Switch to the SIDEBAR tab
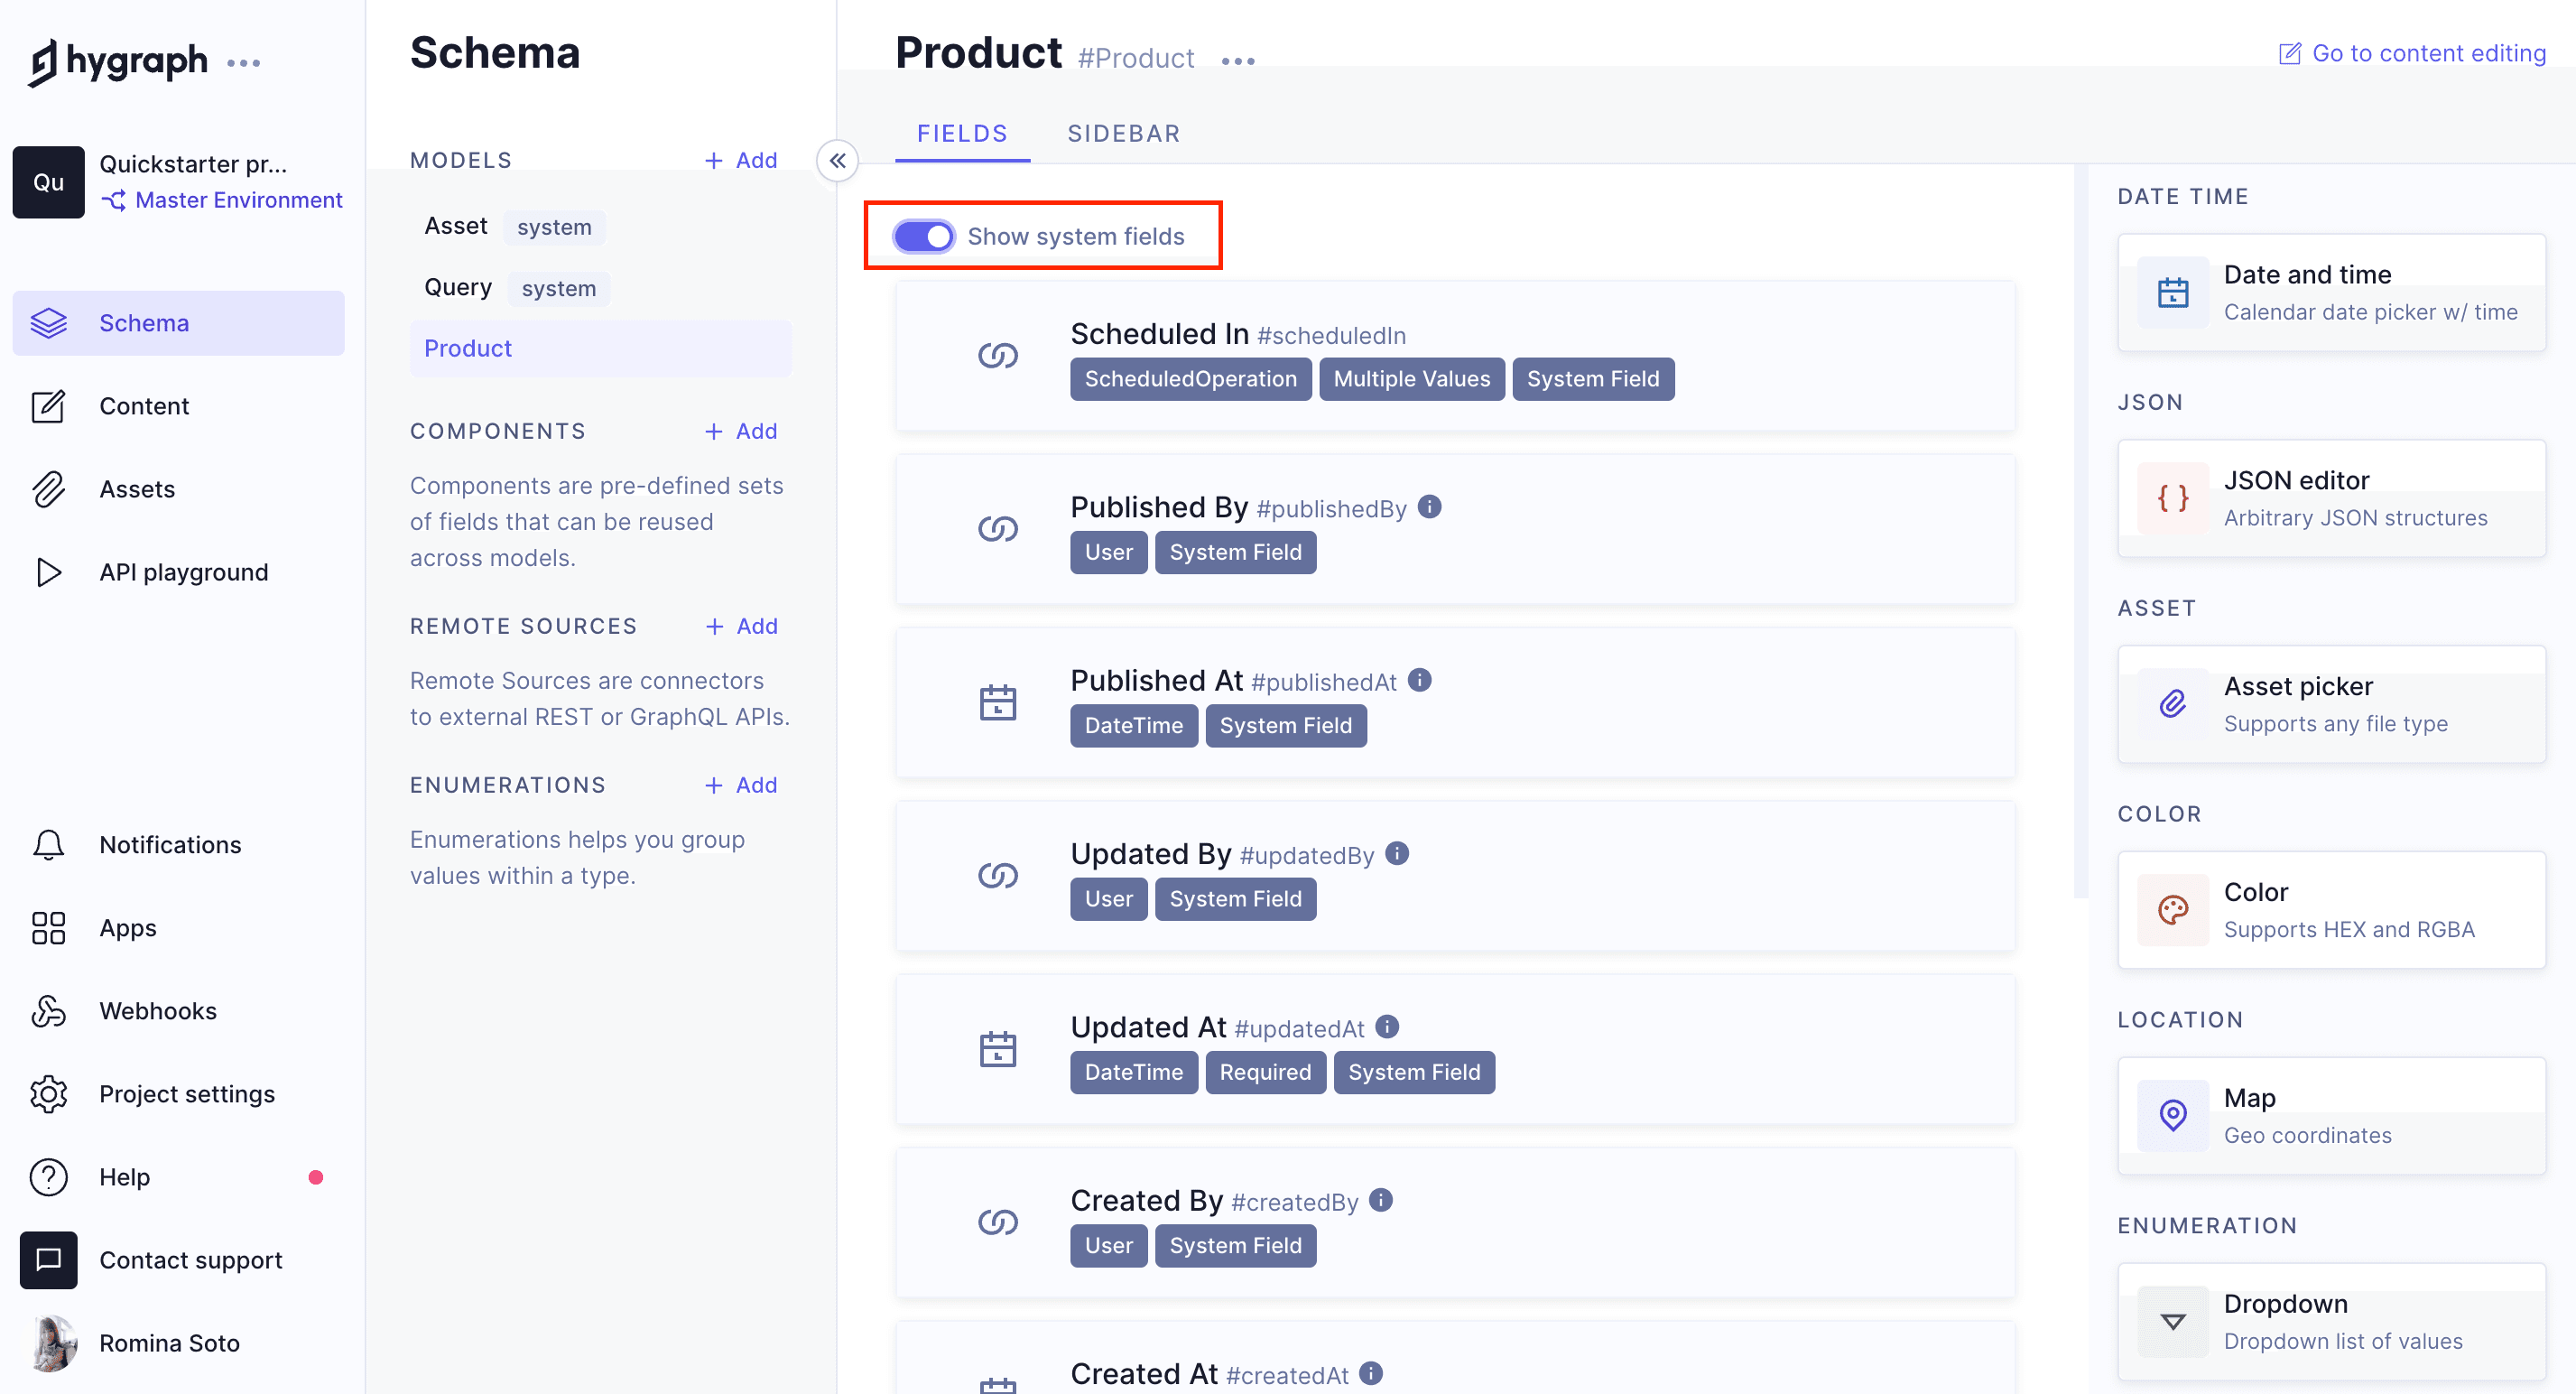 click(1123, 133)
